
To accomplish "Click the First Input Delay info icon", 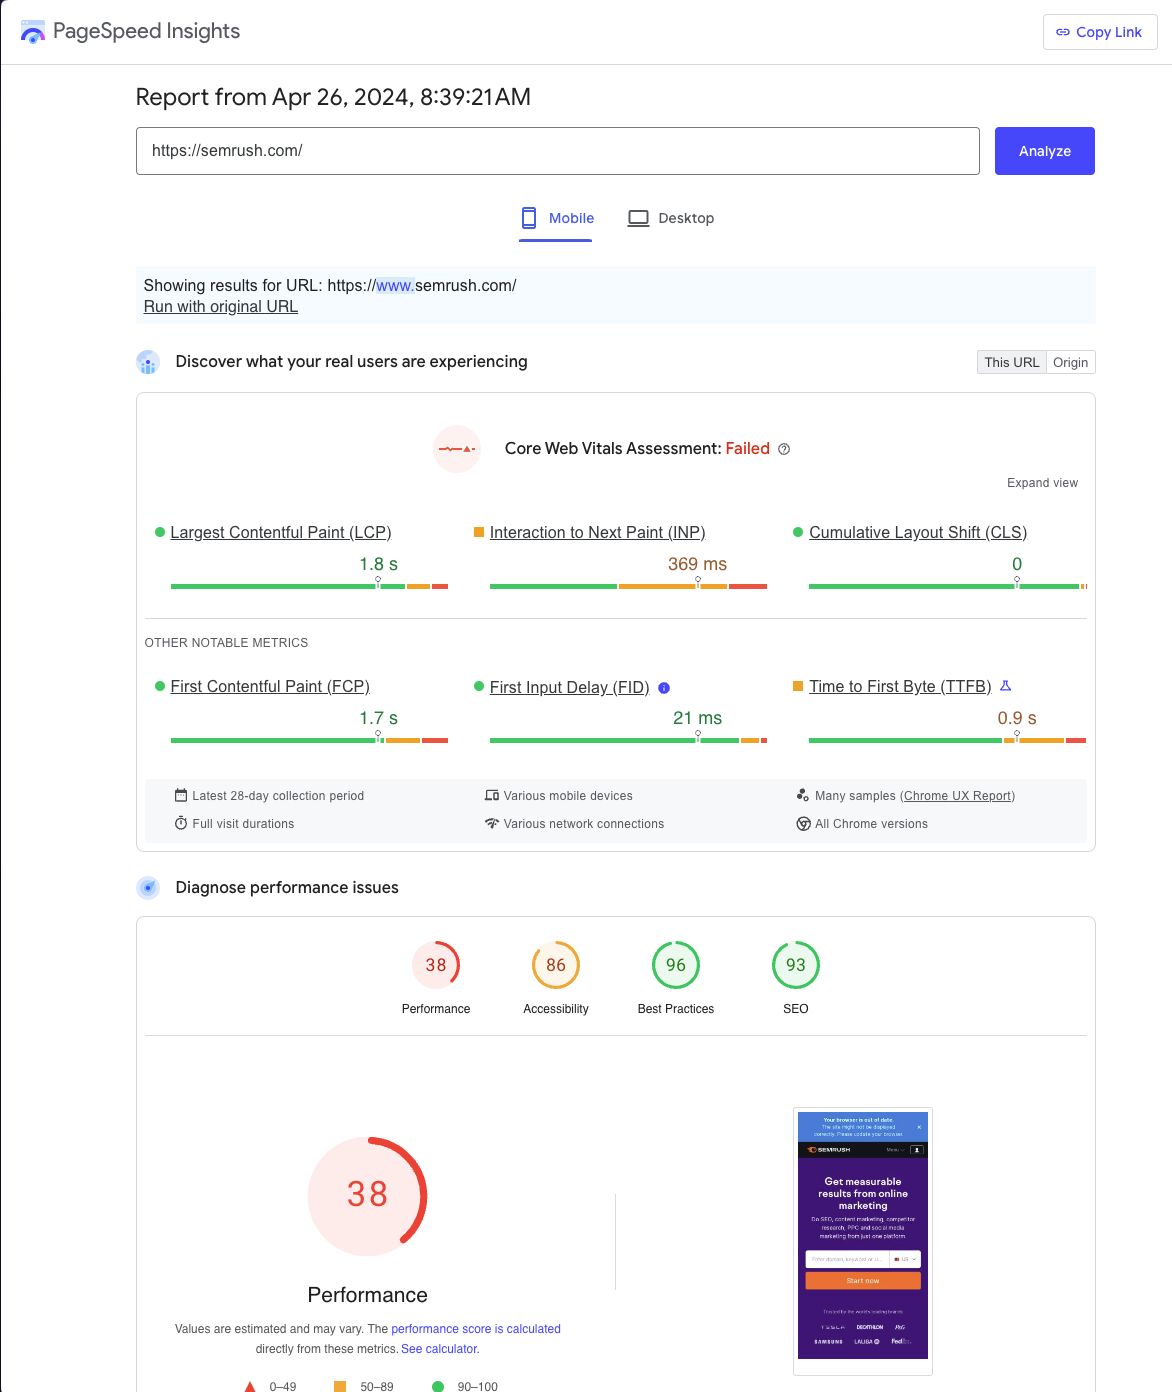I will coord(664,688).
